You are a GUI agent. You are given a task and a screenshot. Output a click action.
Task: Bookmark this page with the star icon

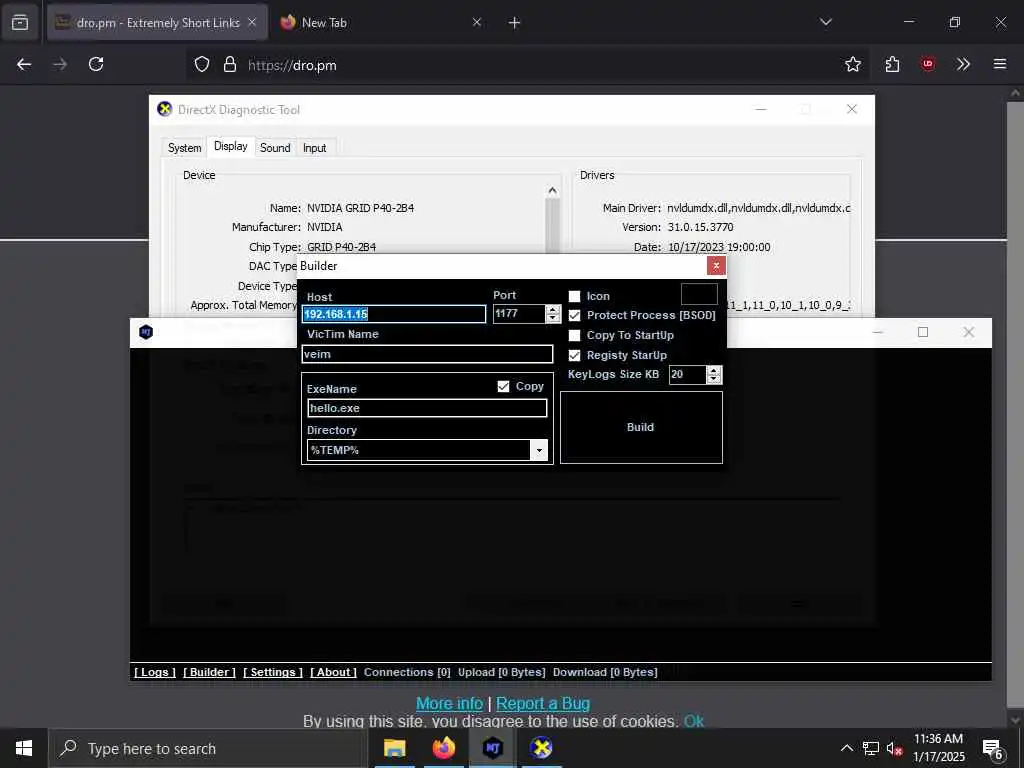(853, 64)
